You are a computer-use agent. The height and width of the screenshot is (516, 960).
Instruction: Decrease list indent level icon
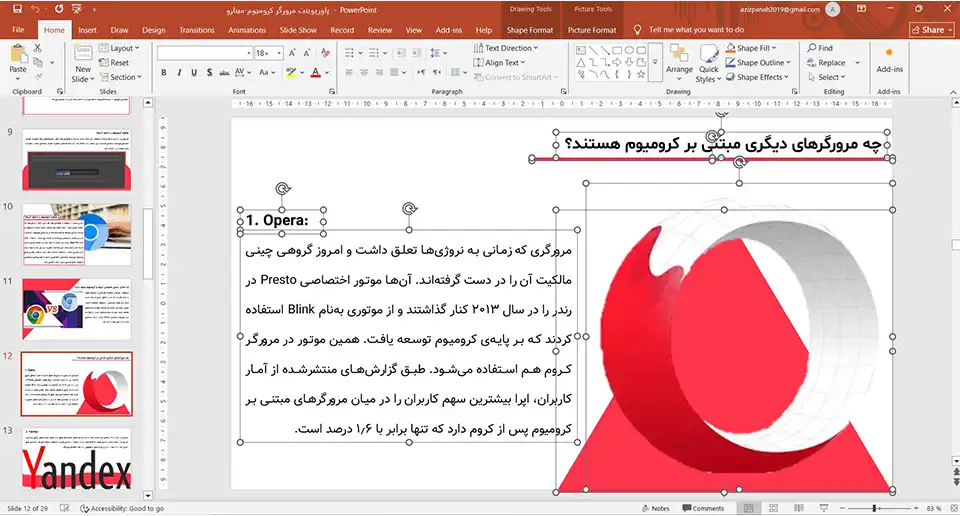[401, 53]
